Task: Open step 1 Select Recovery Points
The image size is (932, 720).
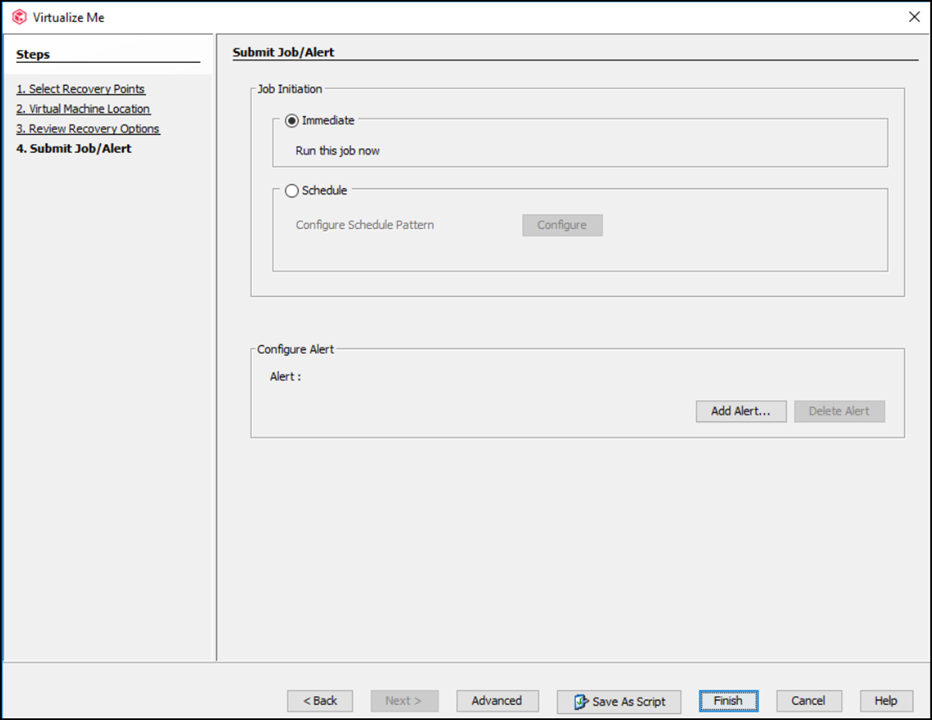Action: pos(81,88)
